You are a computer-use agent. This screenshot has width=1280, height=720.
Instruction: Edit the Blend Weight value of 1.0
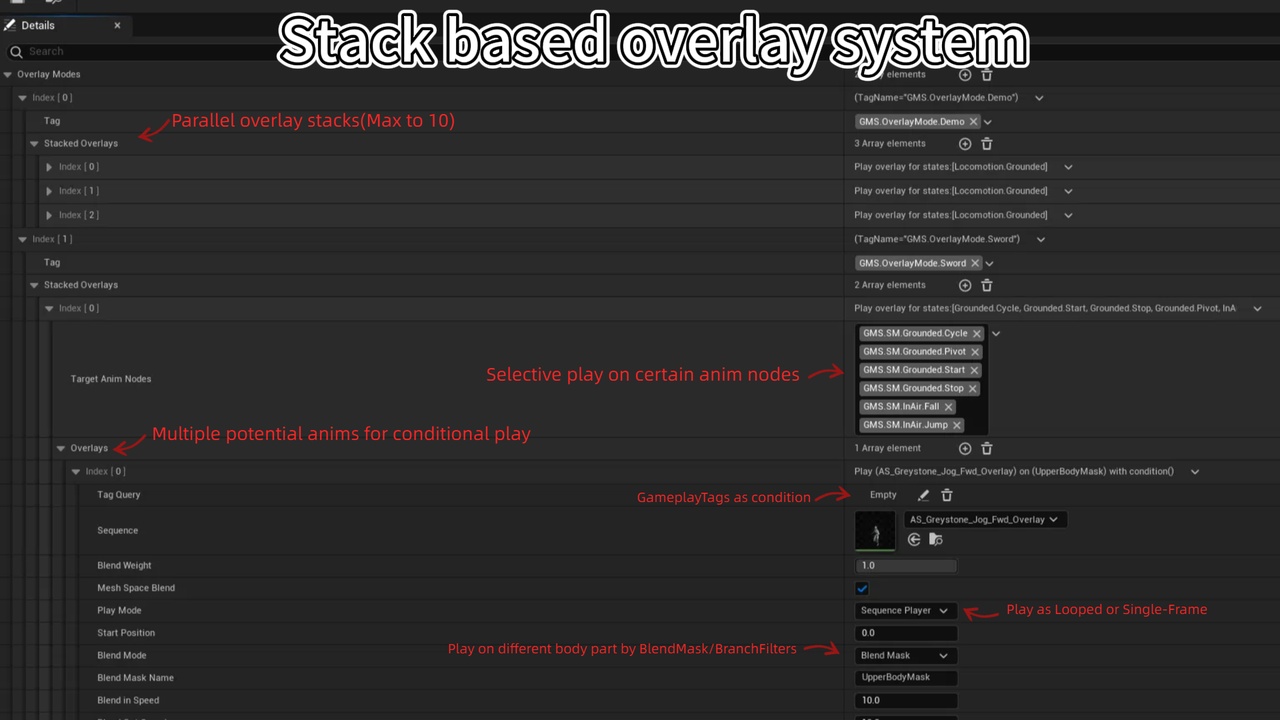(x=905, y=565)
